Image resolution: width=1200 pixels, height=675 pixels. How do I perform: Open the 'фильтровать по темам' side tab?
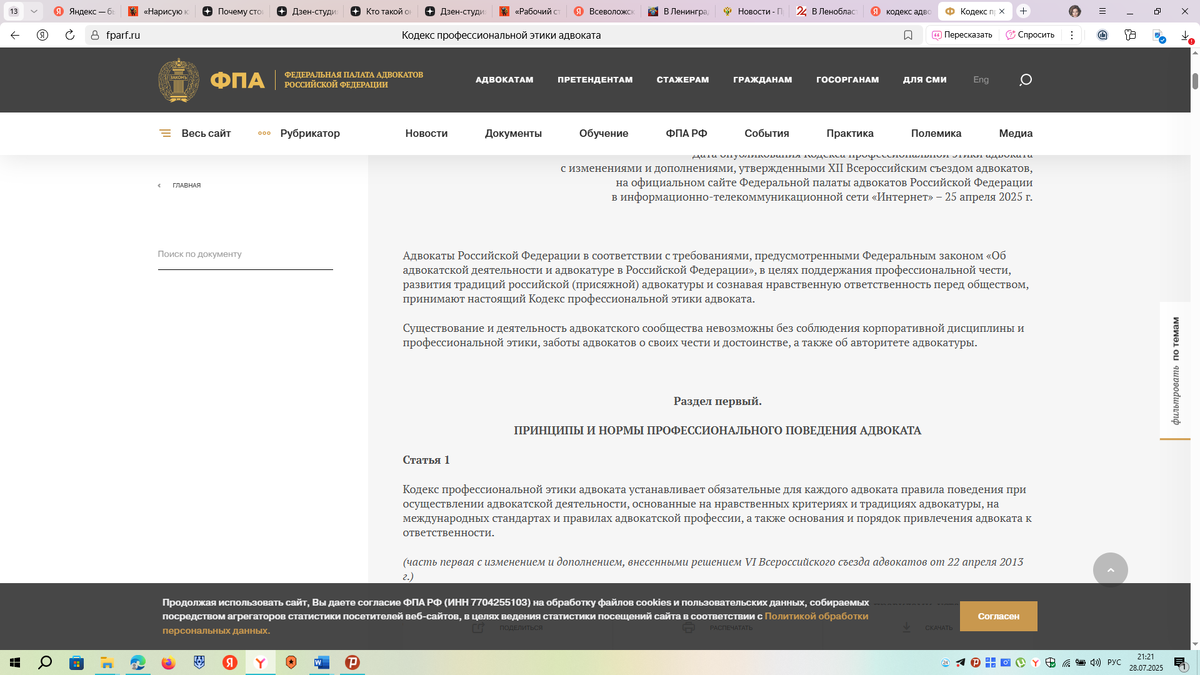pos(1175,371)
